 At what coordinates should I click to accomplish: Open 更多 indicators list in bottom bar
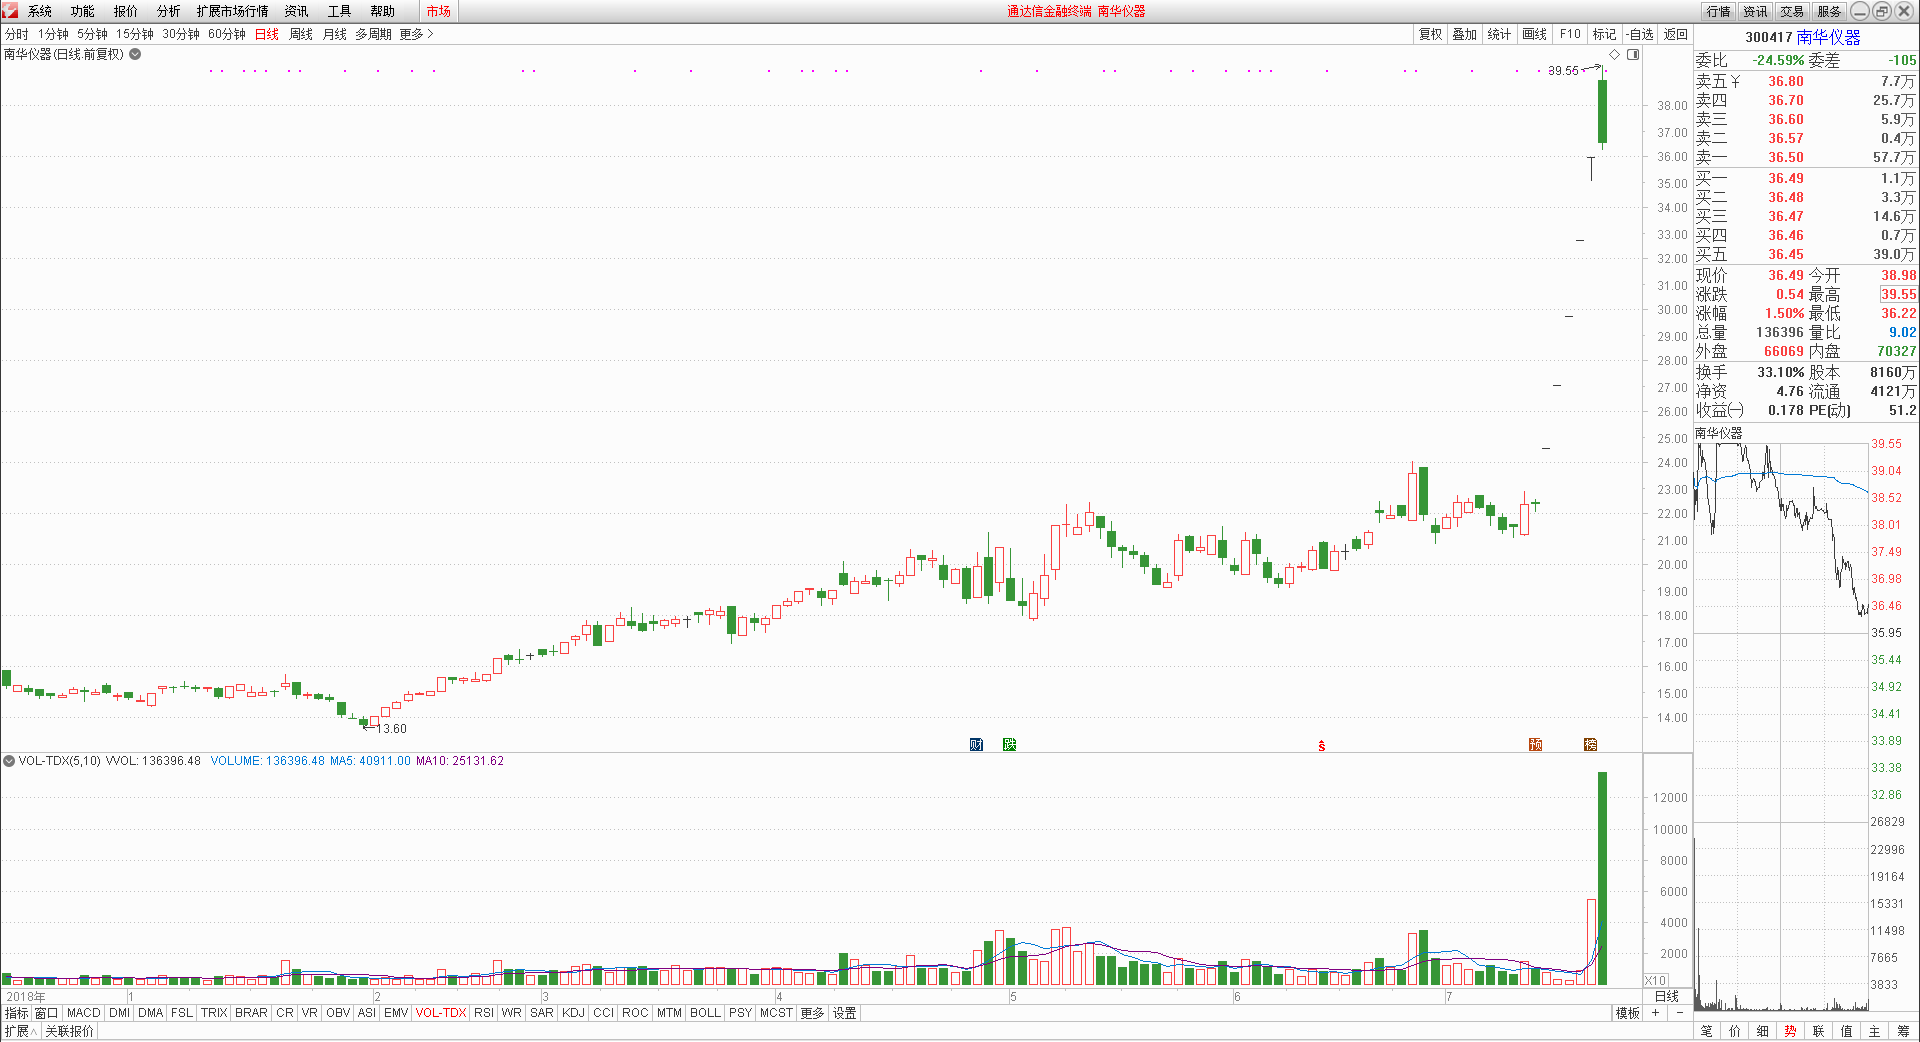click(x=812, y=1013)
